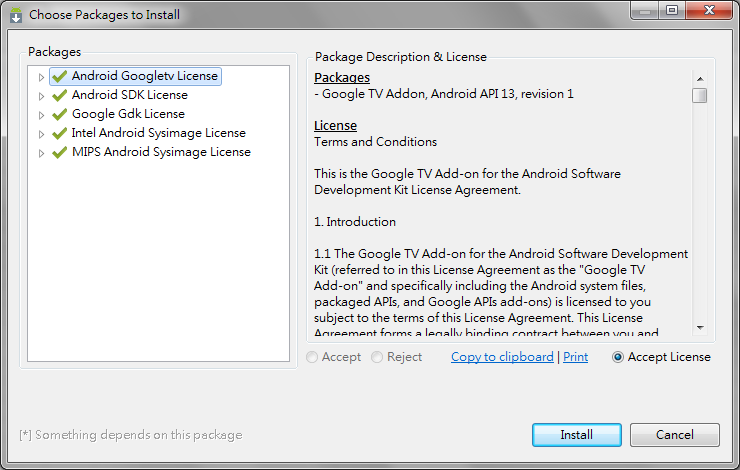Expand the Android SDK License node

click(x=41, y=96)
